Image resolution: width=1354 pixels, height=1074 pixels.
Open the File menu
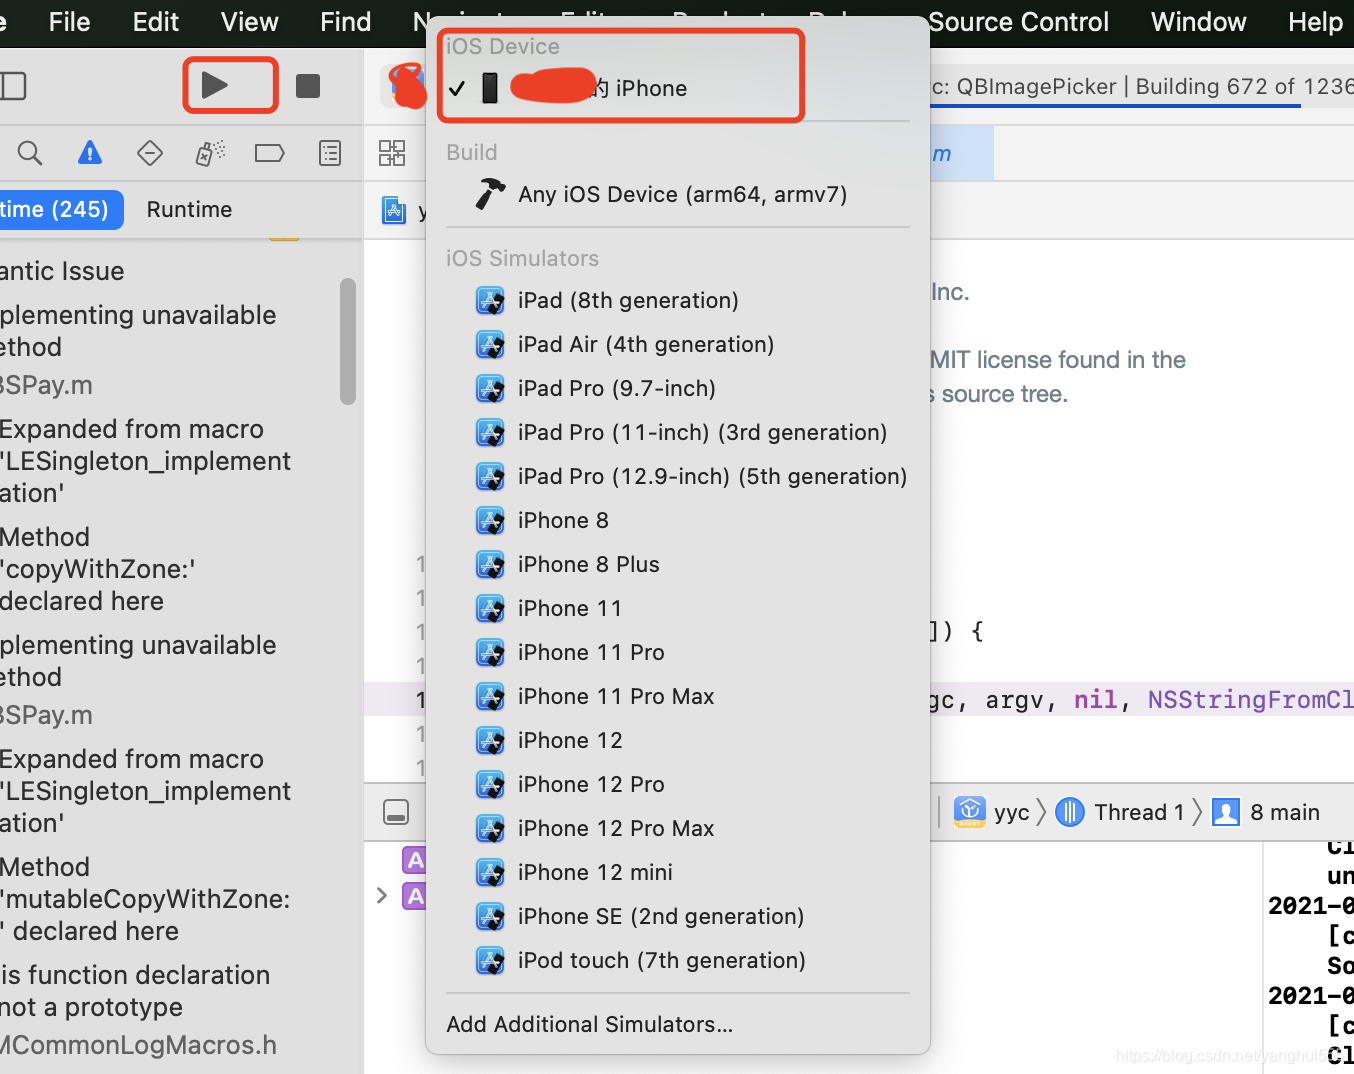(x=69, y=22)
